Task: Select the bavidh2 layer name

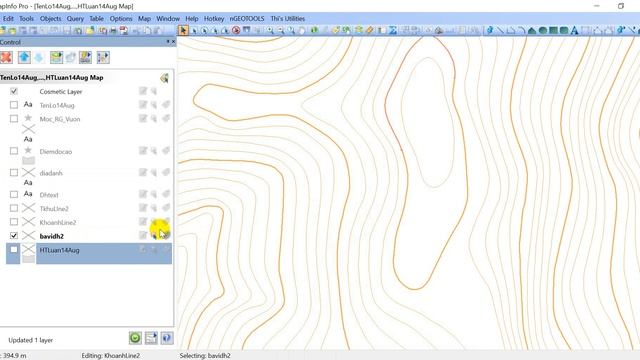Action: point(51,236)
